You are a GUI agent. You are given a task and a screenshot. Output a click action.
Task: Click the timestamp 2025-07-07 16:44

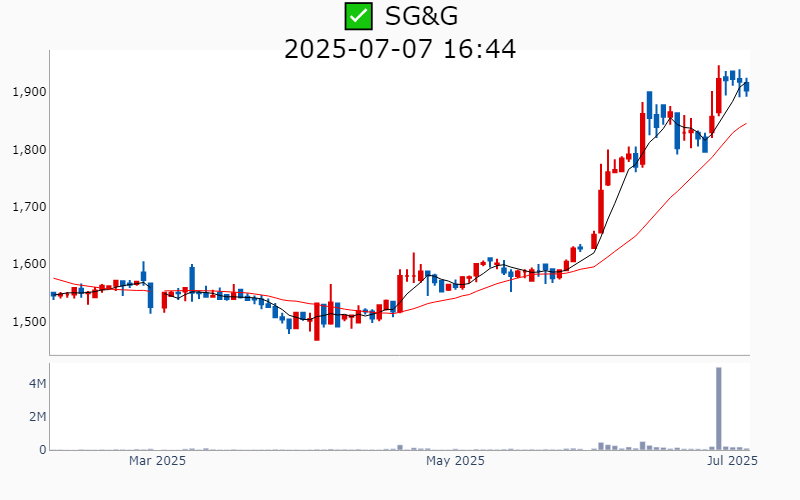coord(400,49)
